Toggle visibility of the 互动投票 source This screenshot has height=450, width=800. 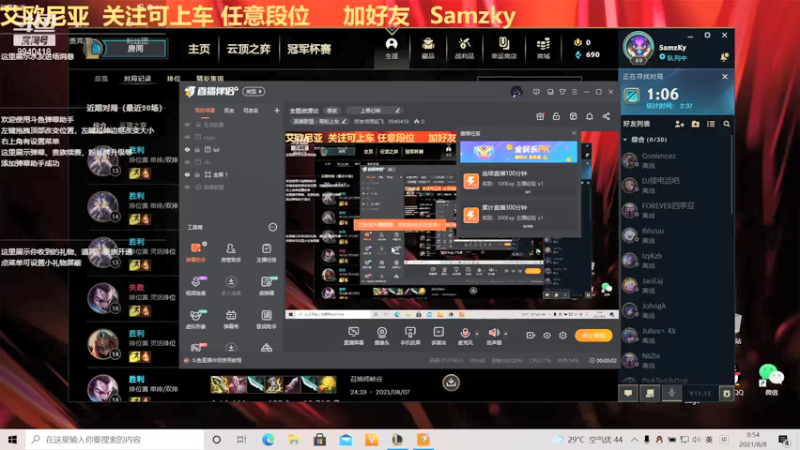coord(187,124)
